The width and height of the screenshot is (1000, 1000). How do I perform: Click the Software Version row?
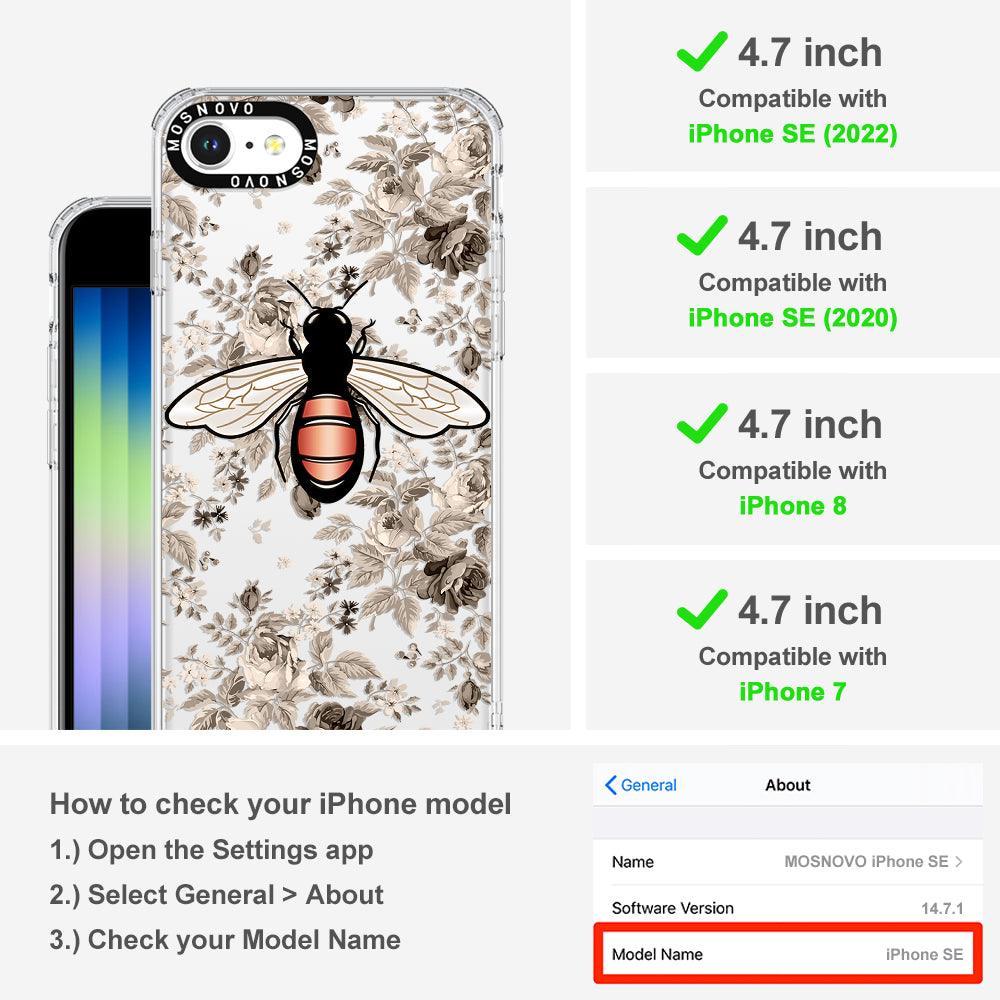tap(788, 908)
